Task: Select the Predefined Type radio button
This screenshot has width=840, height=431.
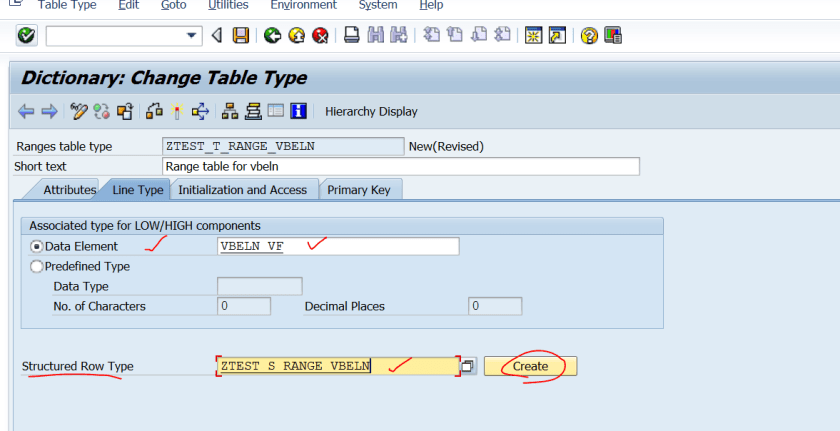Action: tap(36, 266)
